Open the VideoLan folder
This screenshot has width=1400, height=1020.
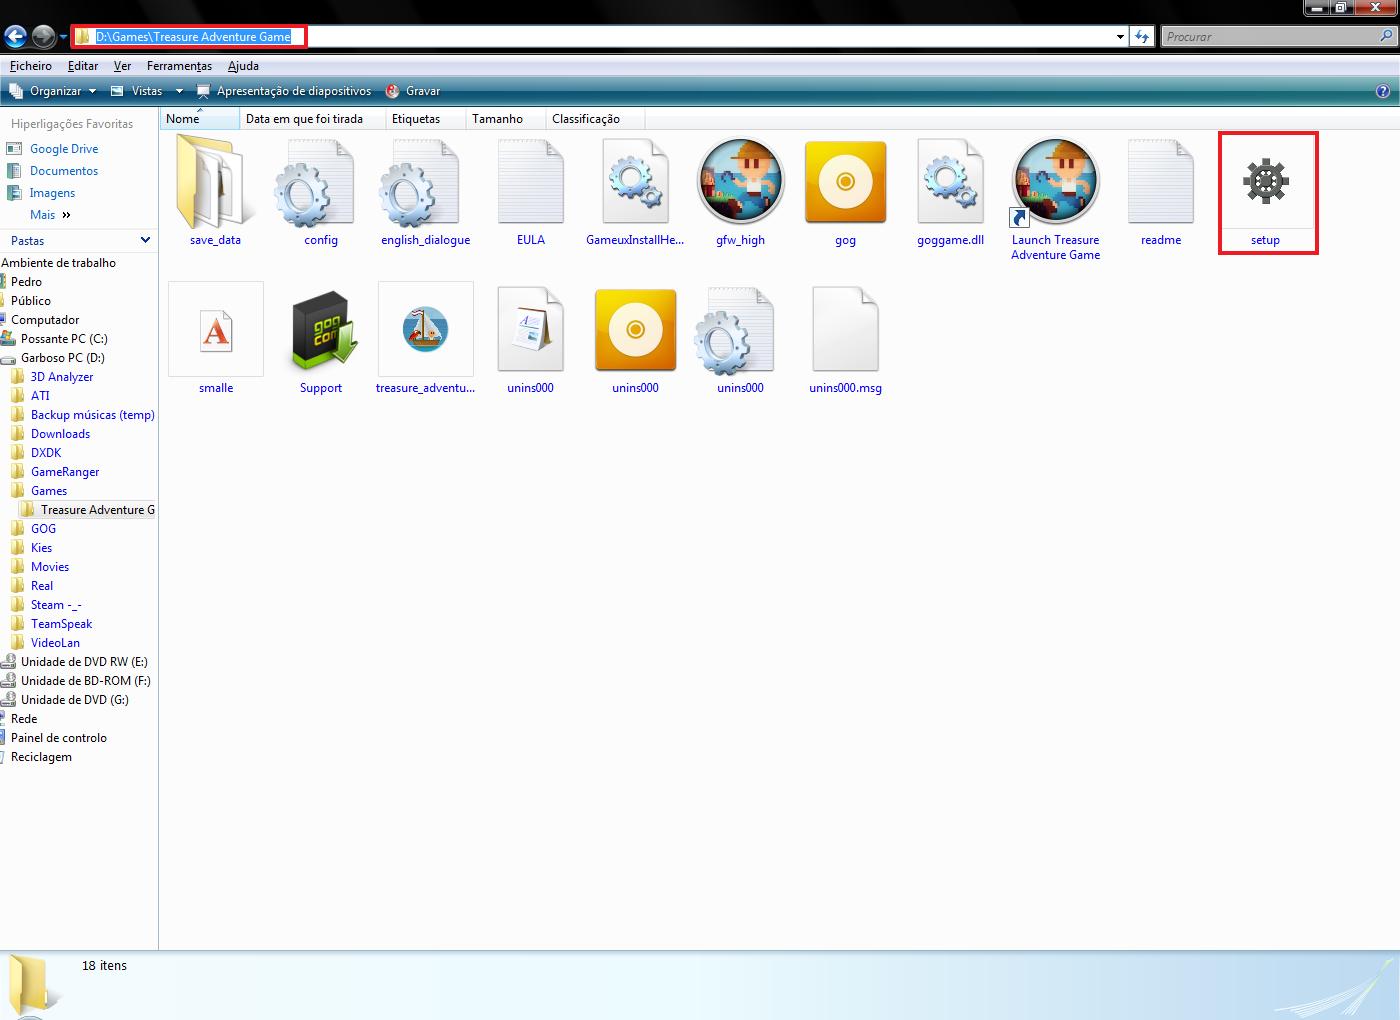pos(55,643)
